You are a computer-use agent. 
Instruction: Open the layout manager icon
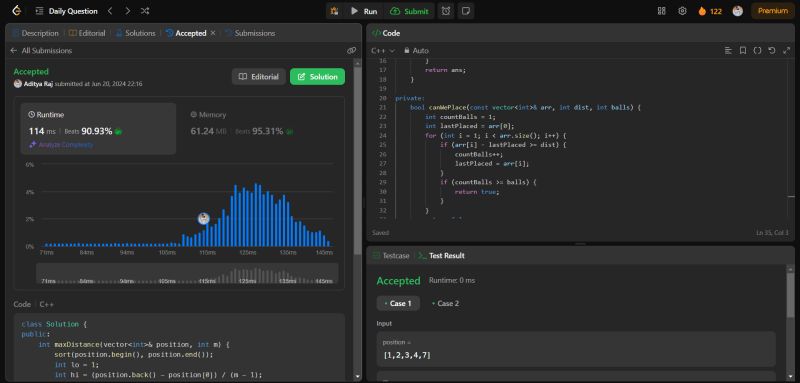[662, 11]
